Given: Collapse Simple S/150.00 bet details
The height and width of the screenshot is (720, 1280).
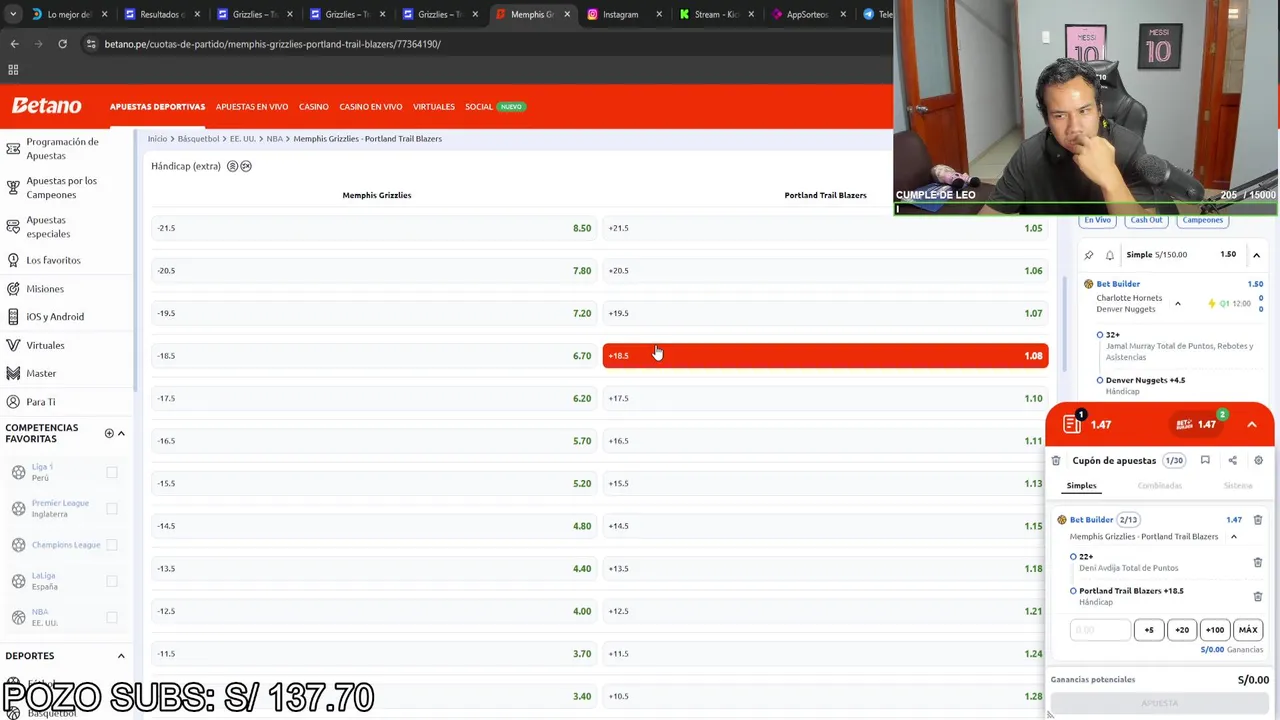Looking at the screenshot, I should click(x=1256, y=255).
